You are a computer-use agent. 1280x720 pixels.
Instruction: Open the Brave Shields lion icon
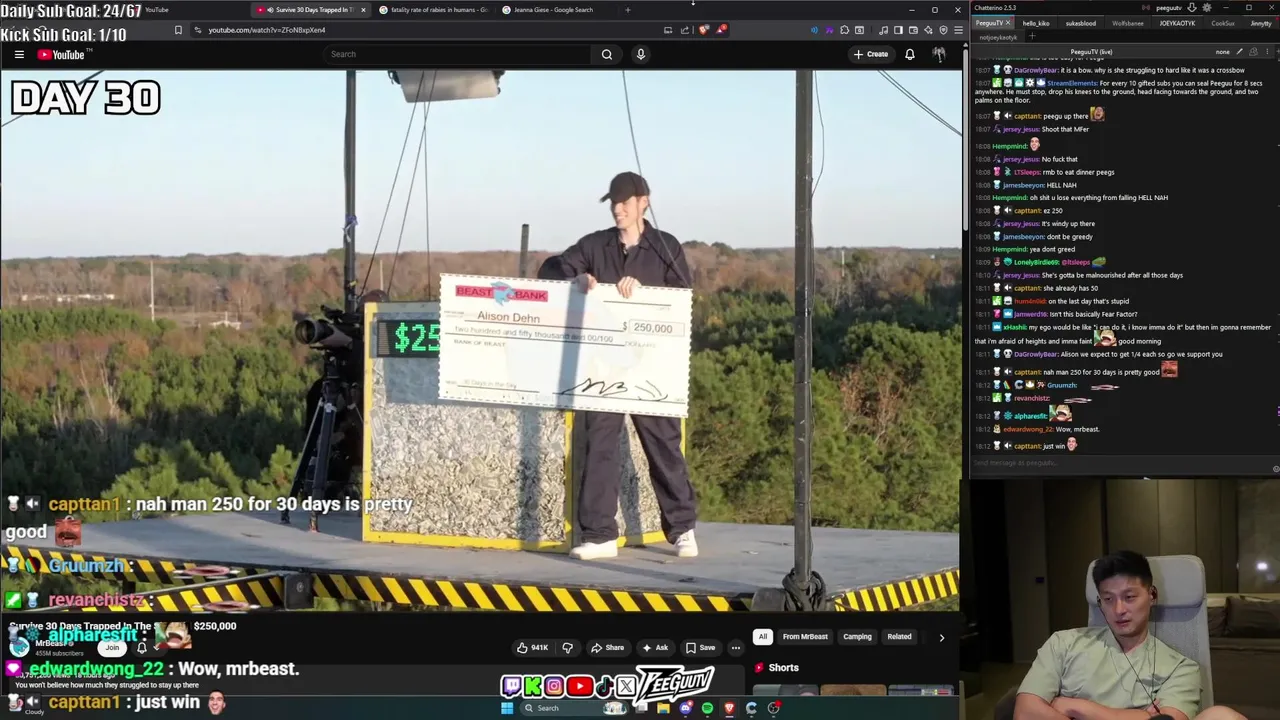704,30
